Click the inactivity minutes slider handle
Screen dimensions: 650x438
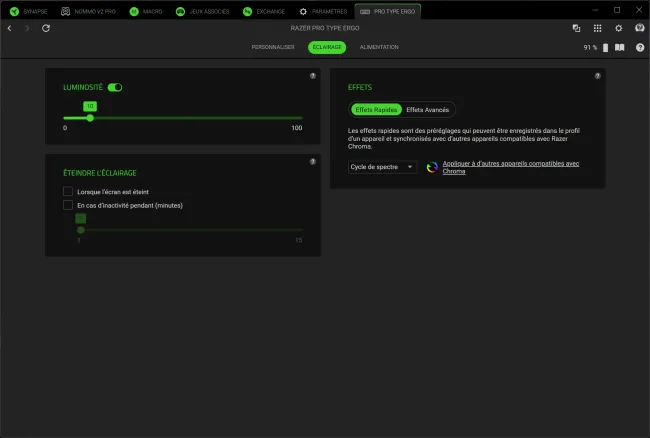click(x=81, y=230)
